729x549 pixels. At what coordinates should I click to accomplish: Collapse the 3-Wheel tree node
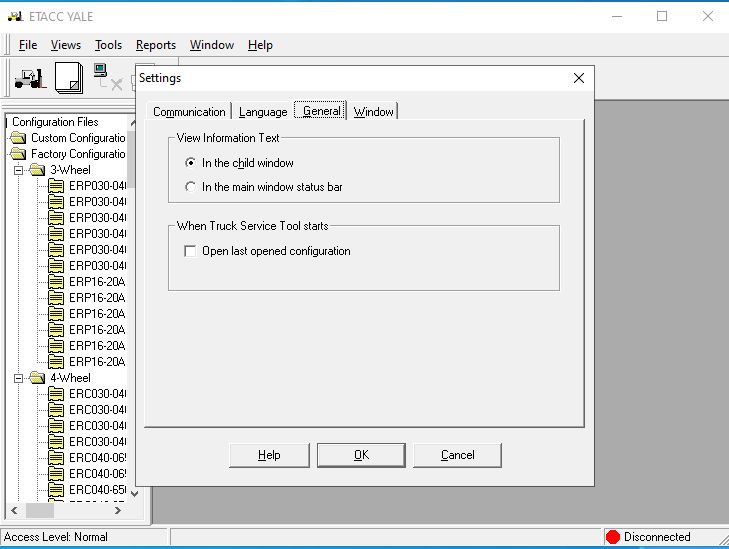[18, 170]
